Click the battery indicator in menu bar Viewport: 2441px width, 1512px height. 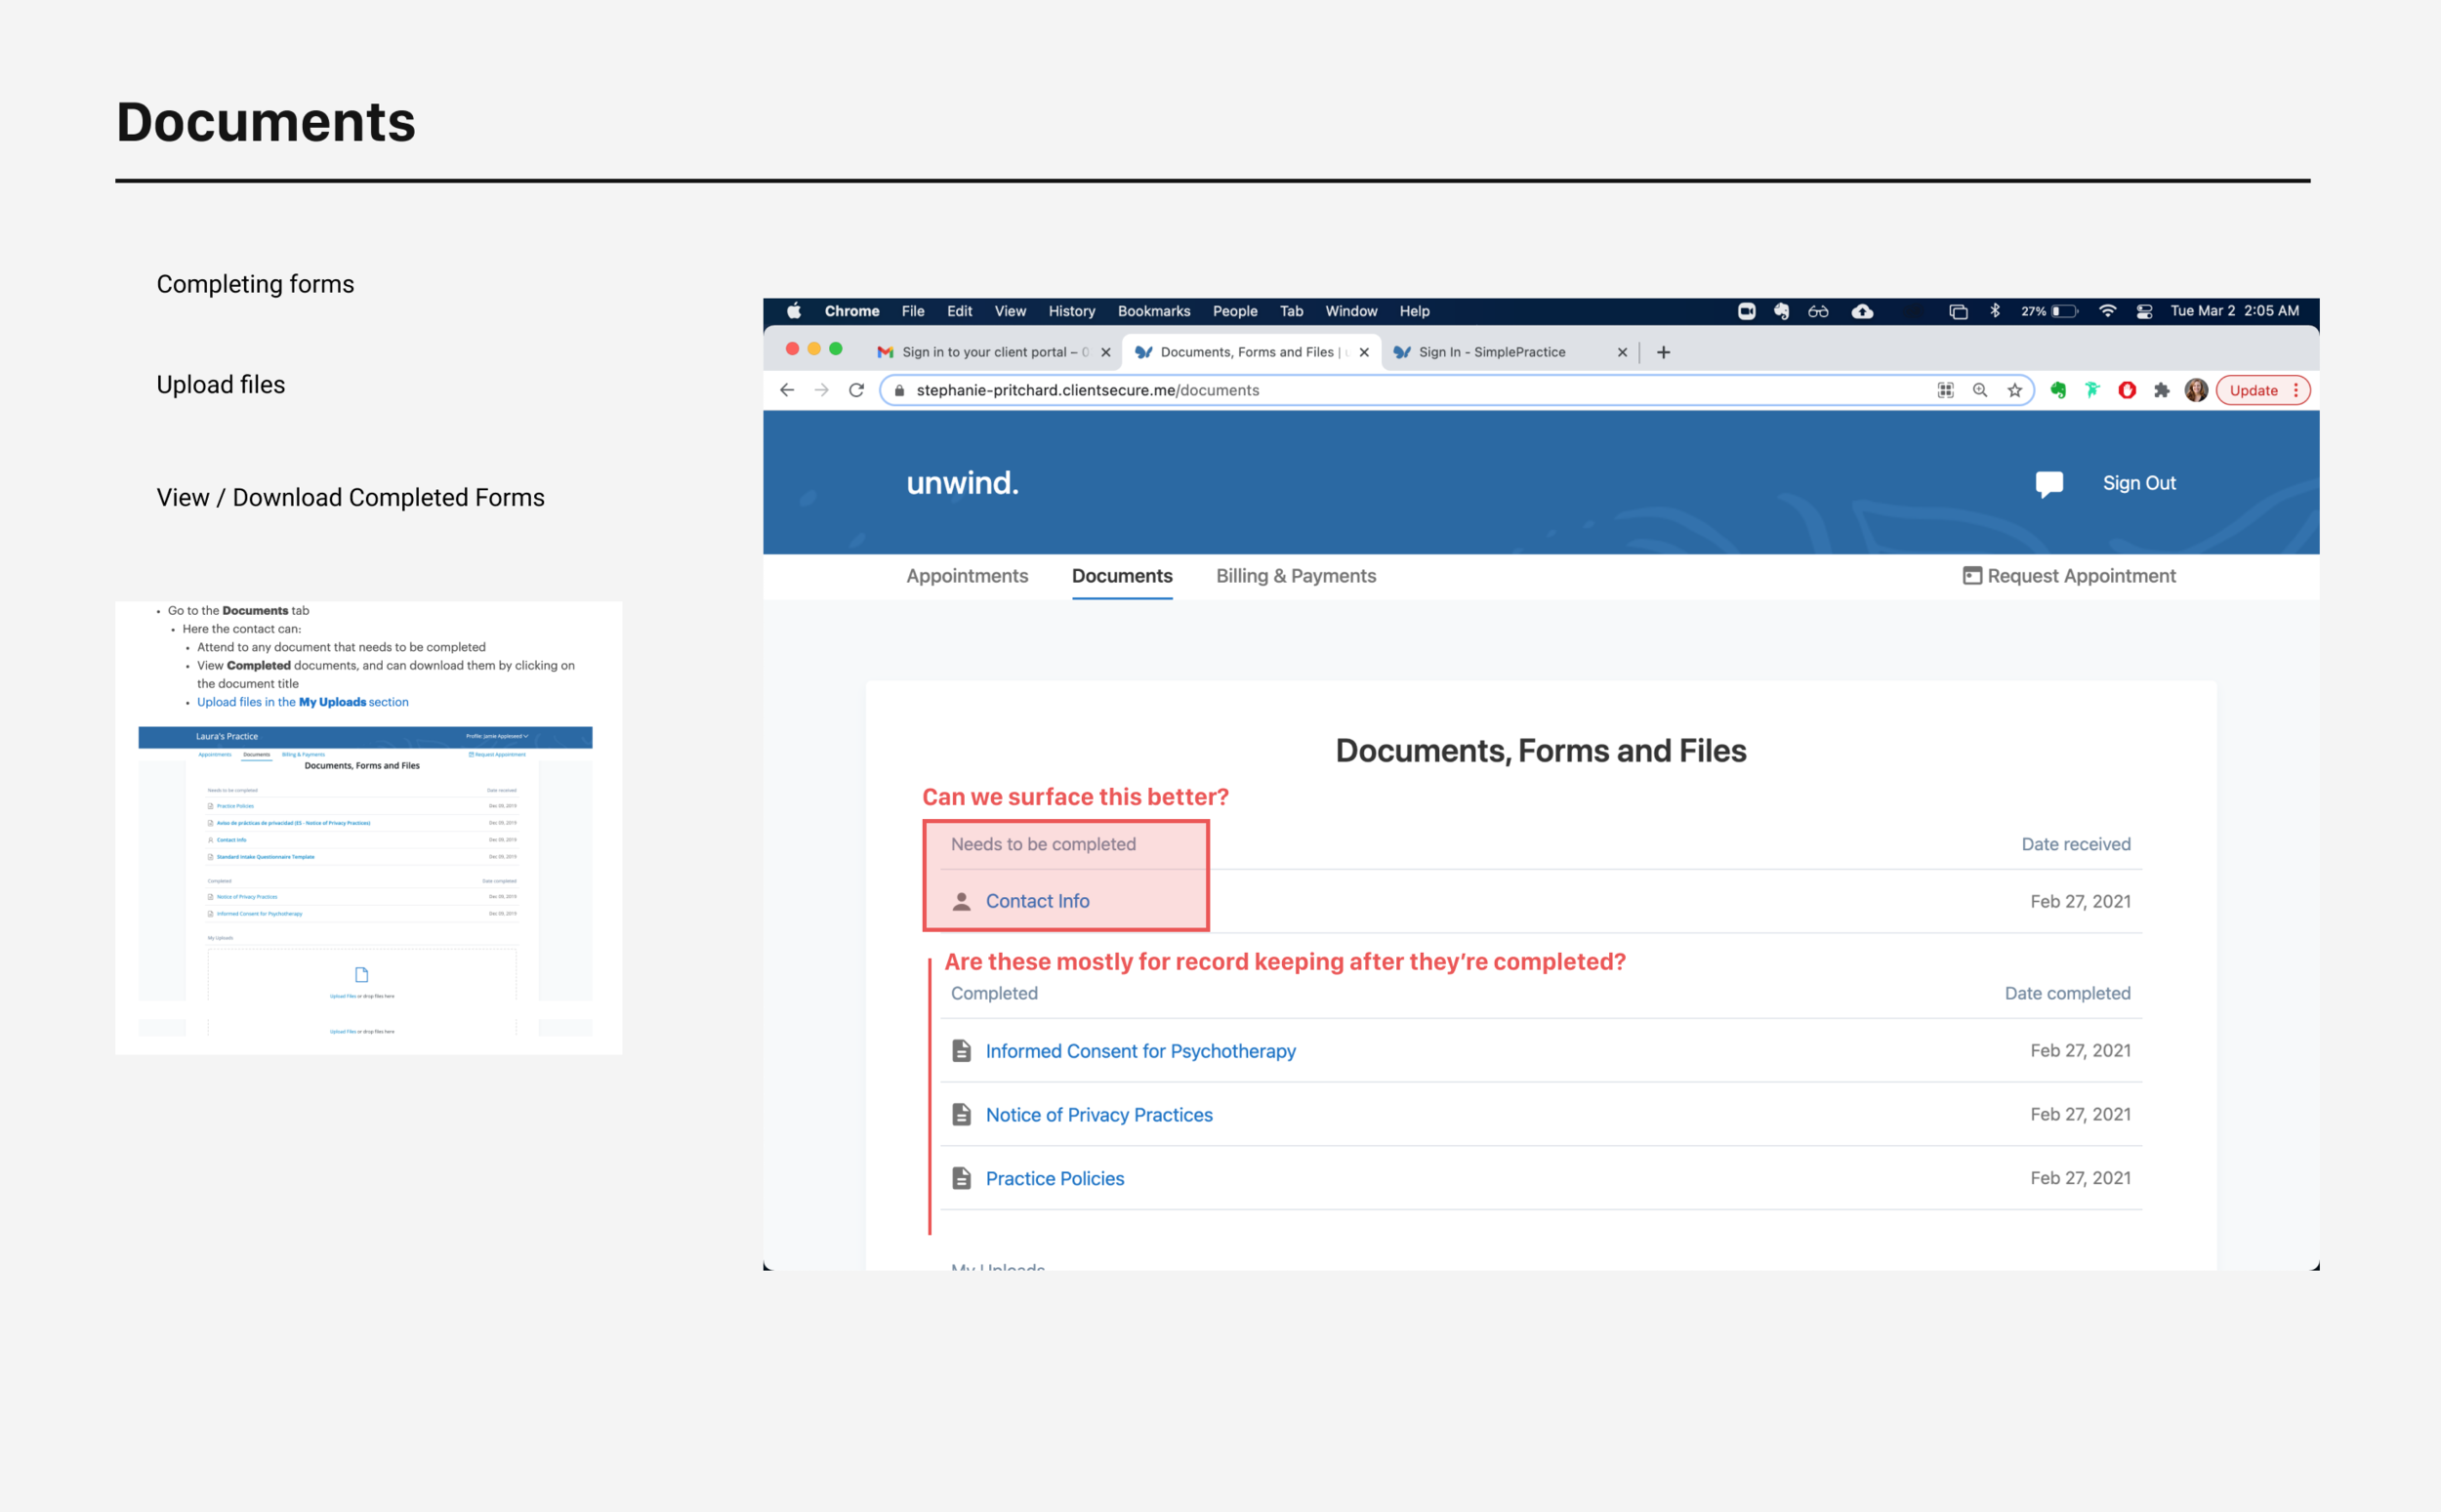[x=2049, y=311]
